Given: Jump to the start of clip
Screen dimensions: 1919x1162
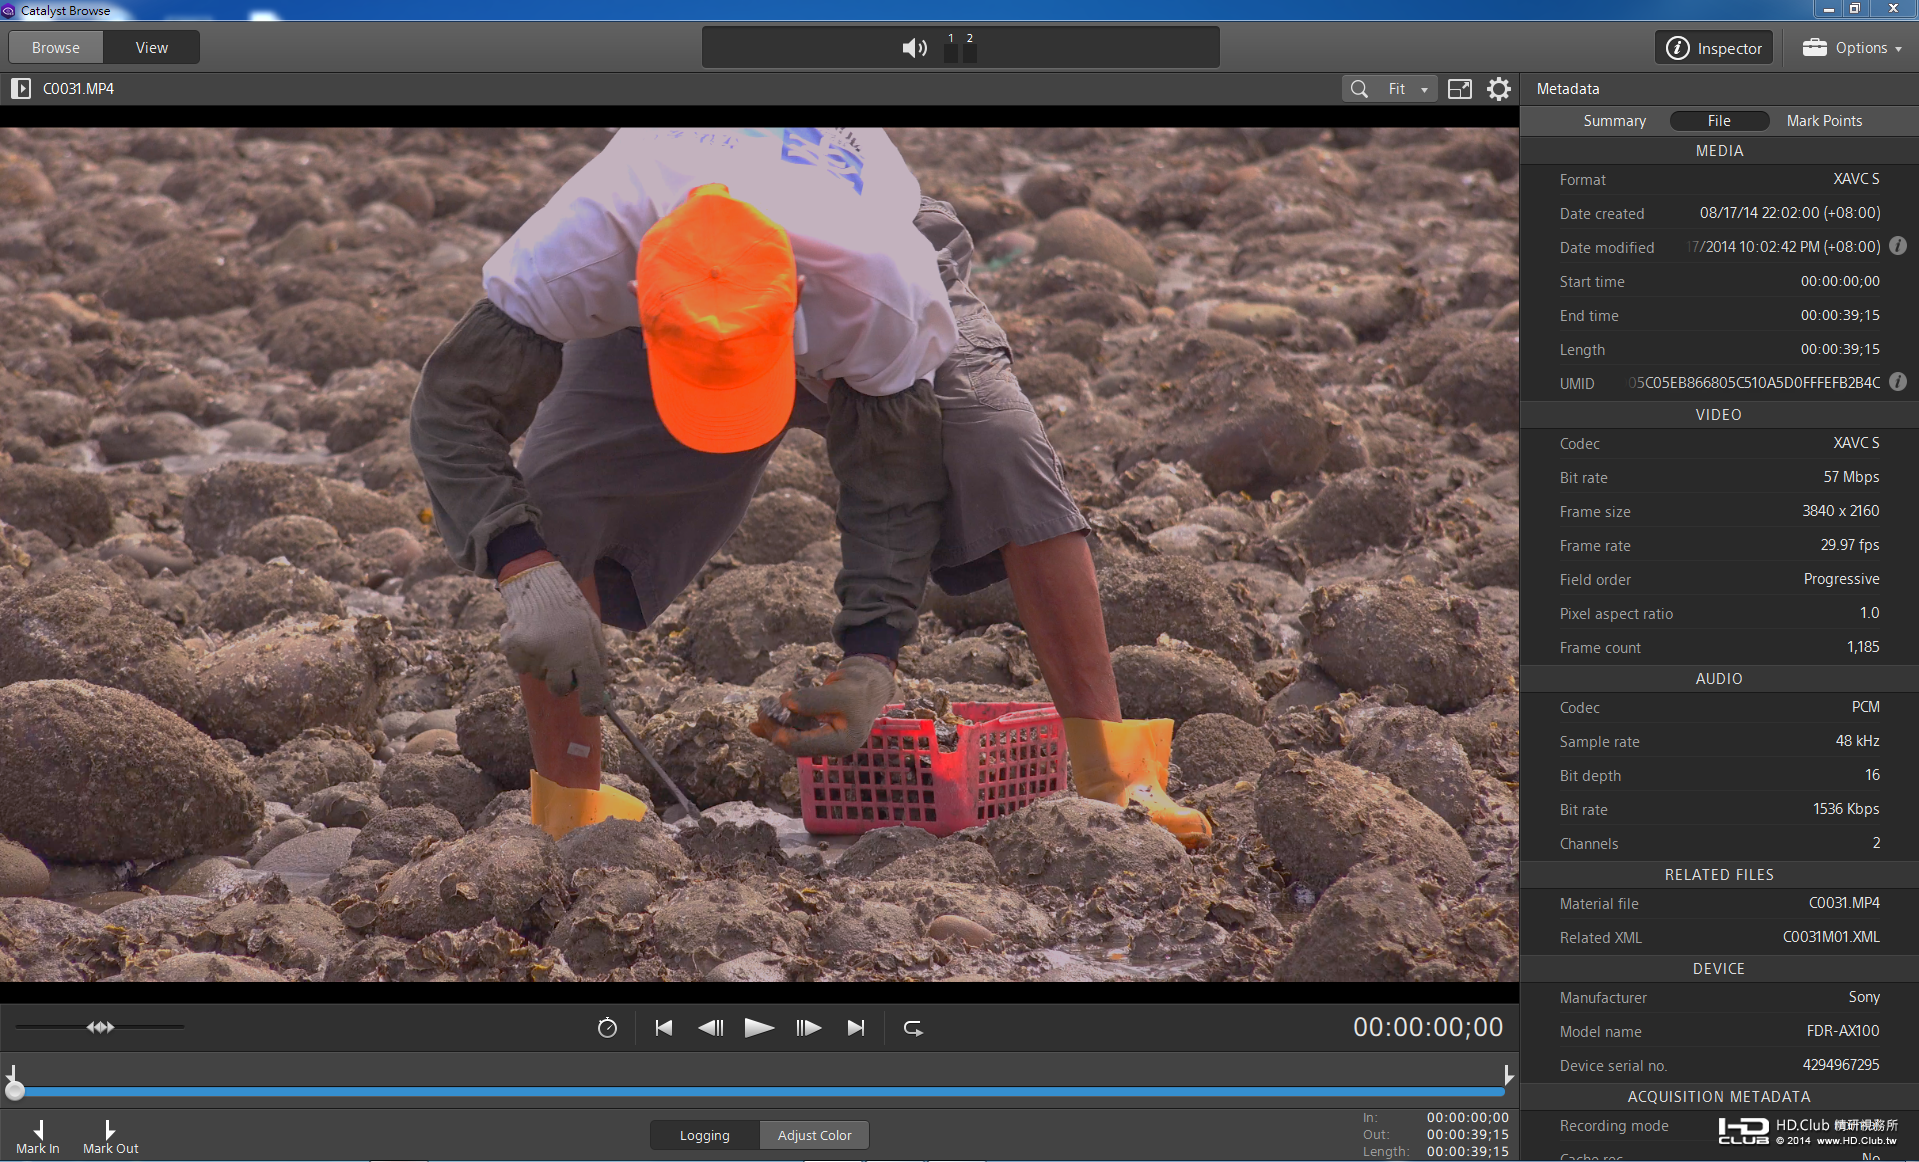Looking at the screenshot, I should coord(663,1028).
